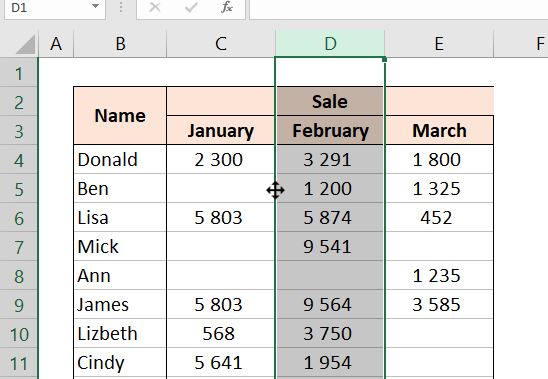Click the Enter checkmark icon in formula bar
The width and height of the screenshot is (548, 379).
click(191, 7)
